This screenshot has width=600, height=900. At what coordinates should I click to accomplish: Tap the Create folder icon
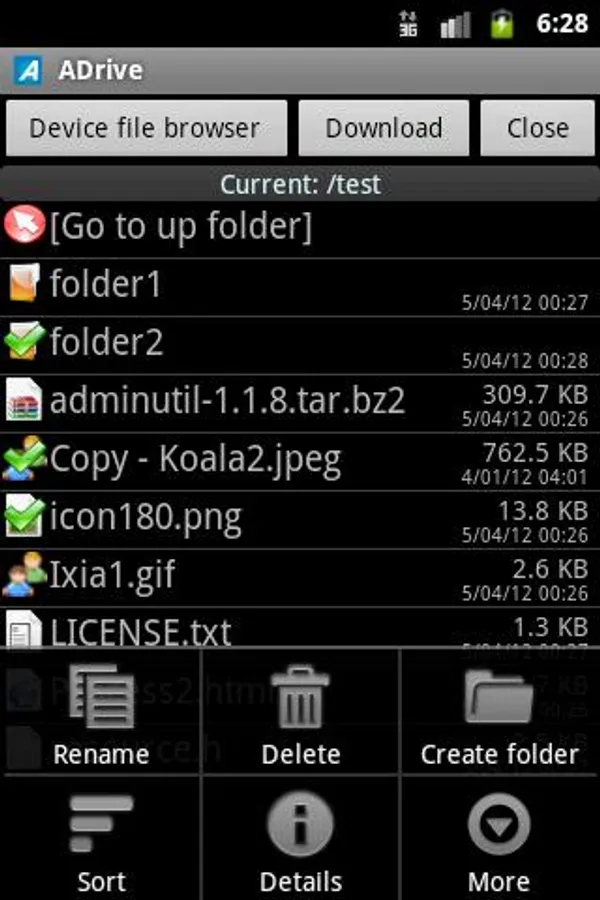499,696
